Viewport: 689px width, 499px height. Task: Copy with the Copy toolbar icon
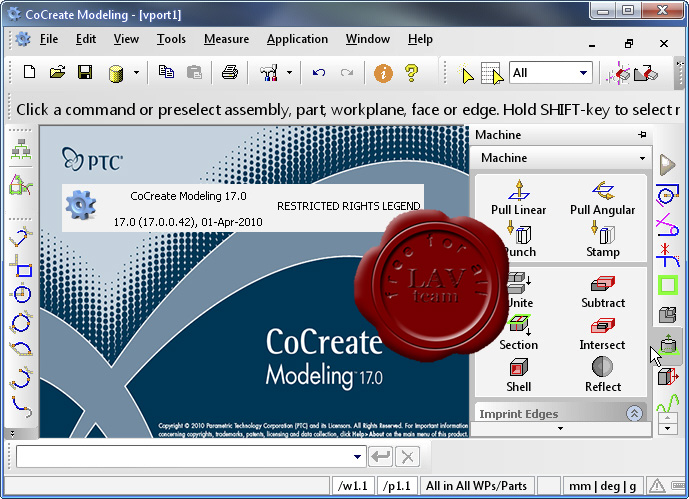coord(166,72)
